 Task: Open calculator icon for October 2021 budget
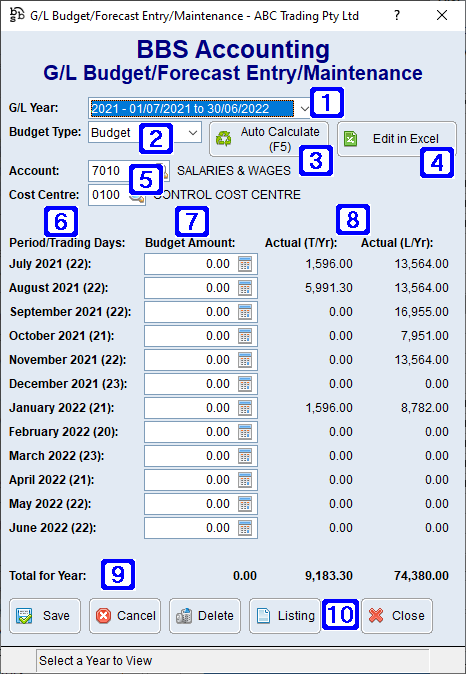point(245,336)
